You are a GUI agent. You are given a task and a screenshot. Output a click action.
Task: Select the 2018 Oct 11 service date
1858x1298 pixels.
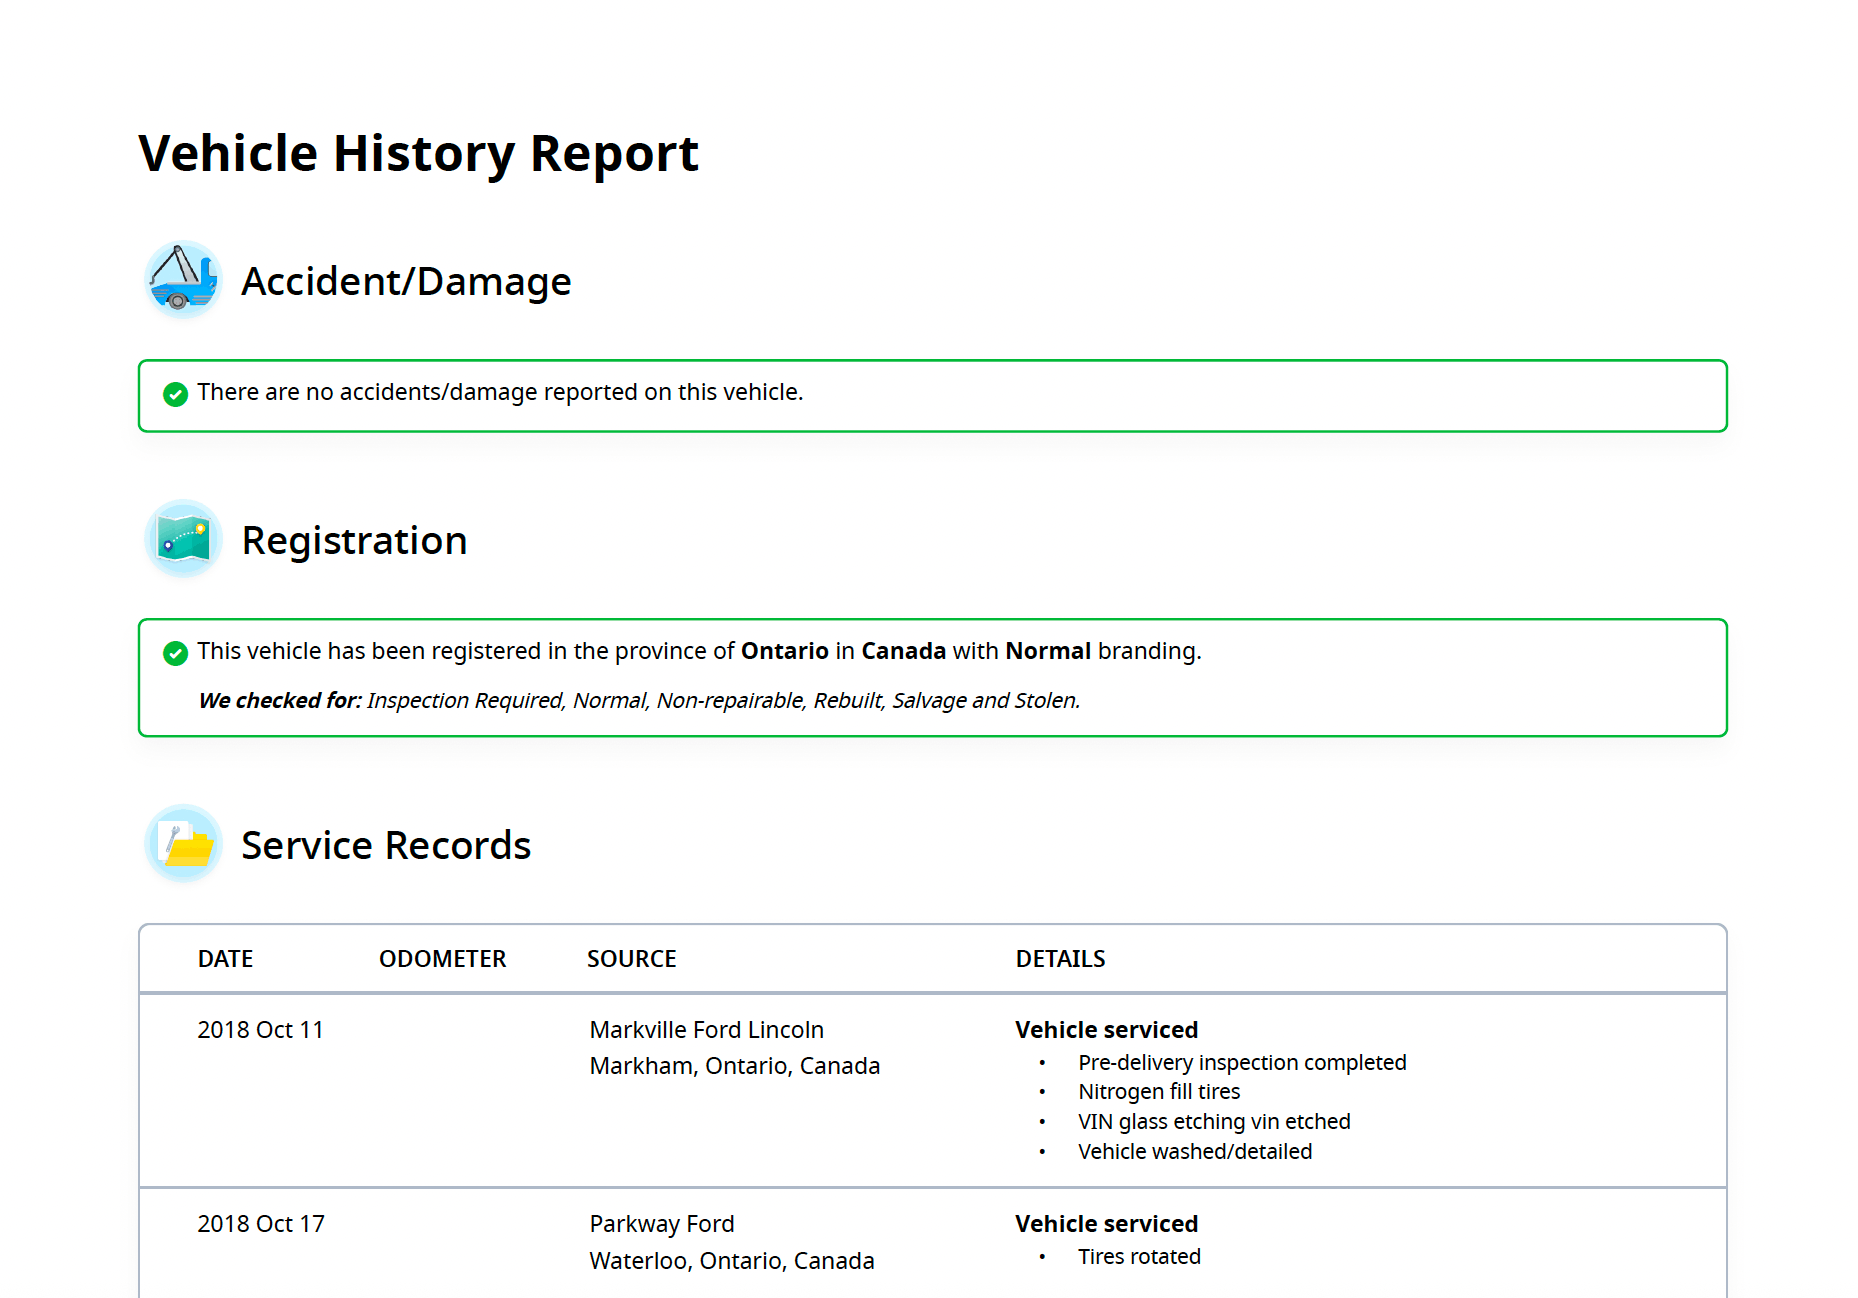(260, 1030)
